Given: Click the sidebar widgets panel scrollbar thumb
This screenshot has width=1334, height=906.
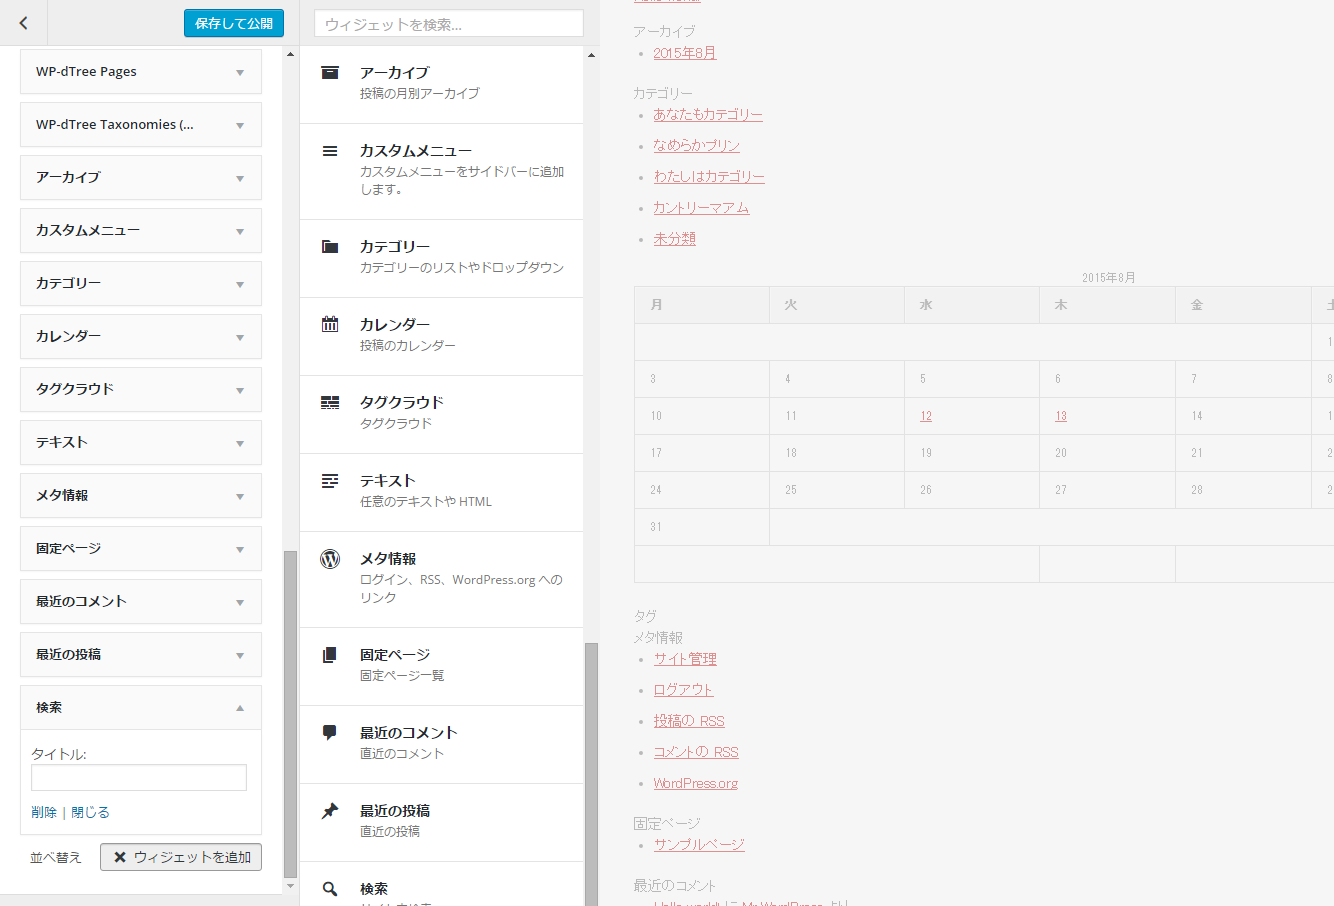Looking at the screenshot, I should click(291, 714).
